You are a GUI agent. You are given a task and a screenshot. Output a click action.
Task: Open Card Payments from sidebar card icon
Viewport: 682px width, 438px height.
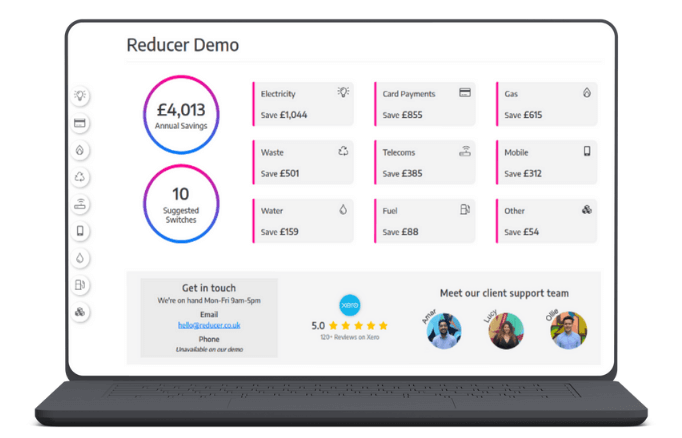(x=80, y=123)
